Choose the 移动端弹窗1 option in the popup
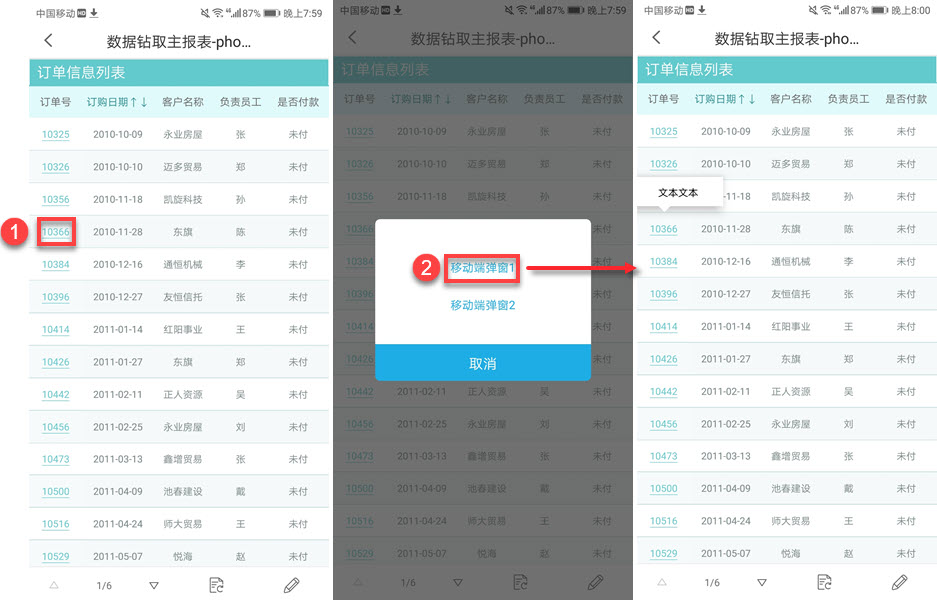Viewport: 937px width, 603px height. click(x=482, y=268)
